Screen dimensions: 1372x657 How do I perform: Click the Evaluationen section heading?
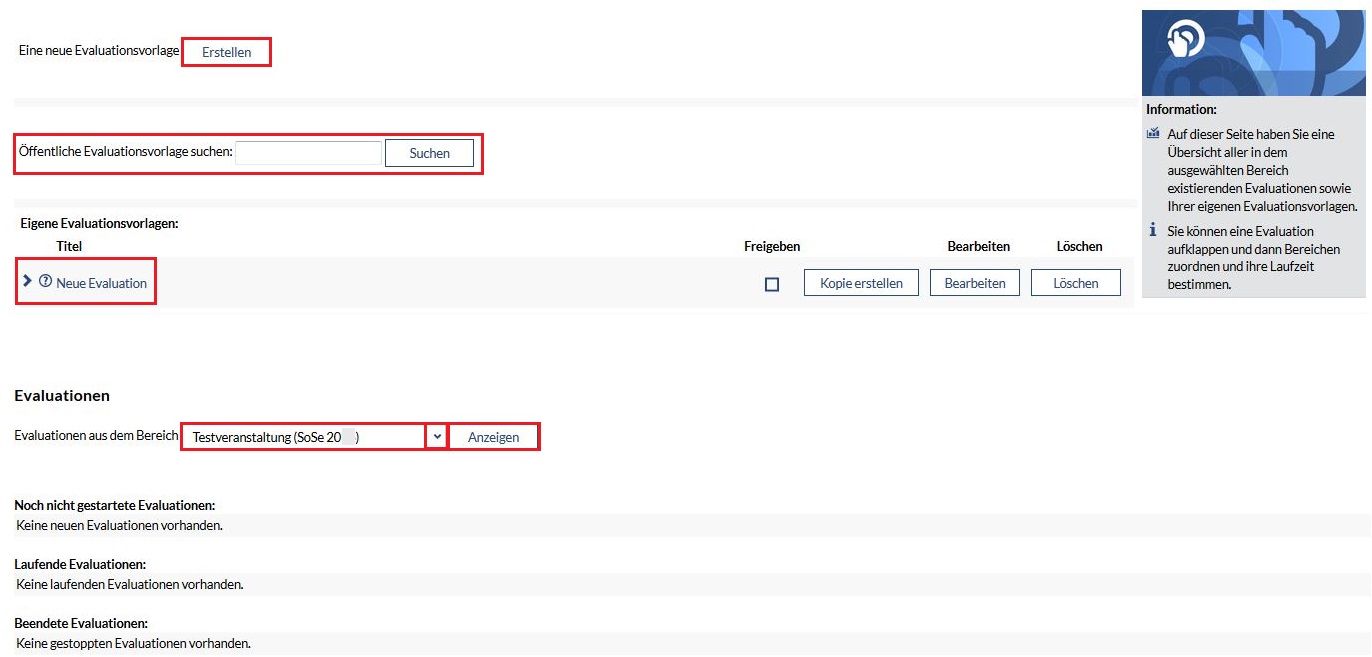tap(62, 395)
